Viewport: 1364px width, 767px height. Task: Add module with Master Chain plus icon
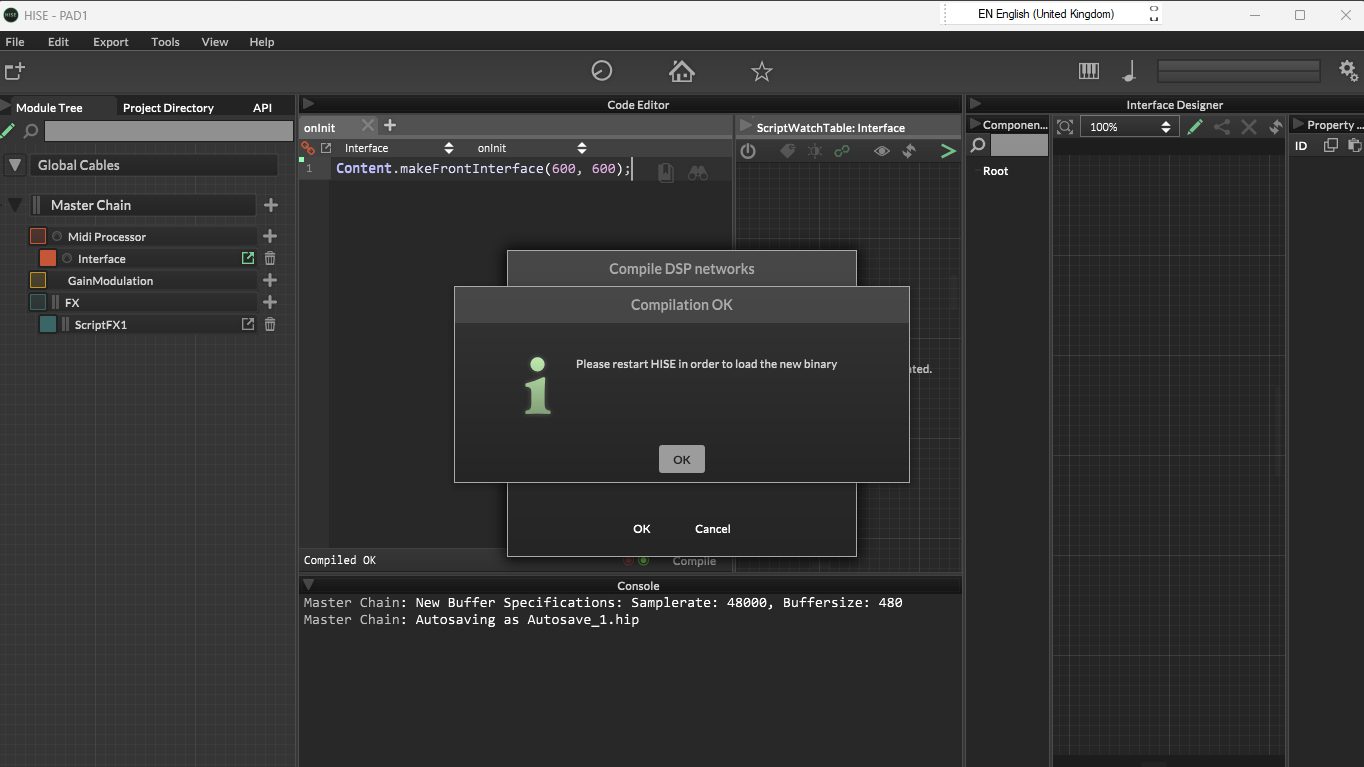(x=270, y=205)
